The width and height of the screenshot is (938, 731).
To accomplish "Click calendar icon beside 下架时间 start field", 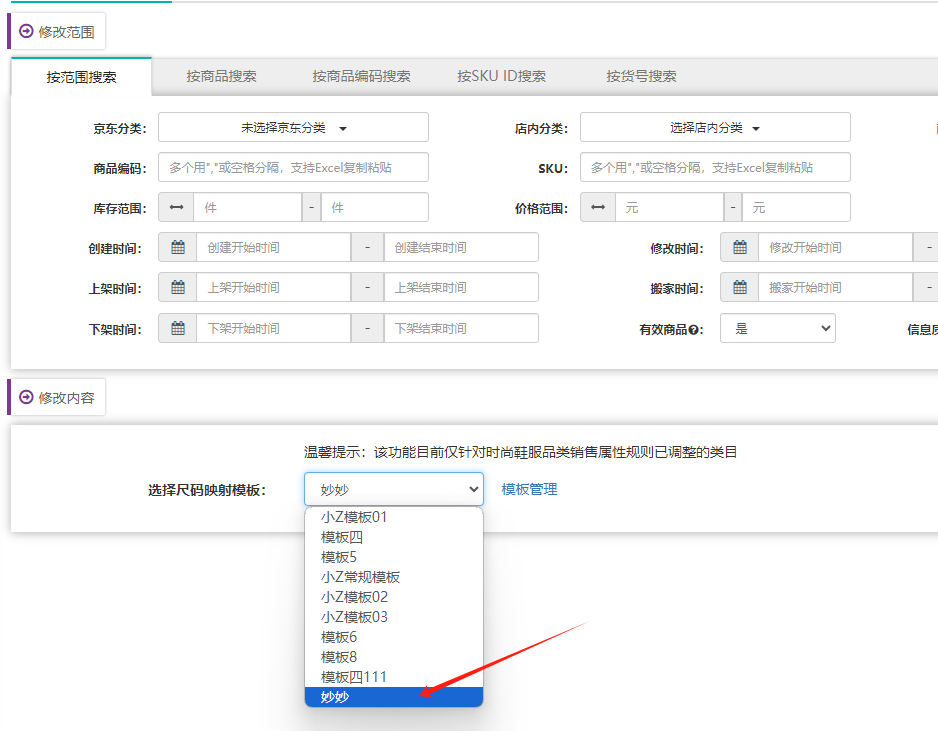I will (x=177, y=329).
